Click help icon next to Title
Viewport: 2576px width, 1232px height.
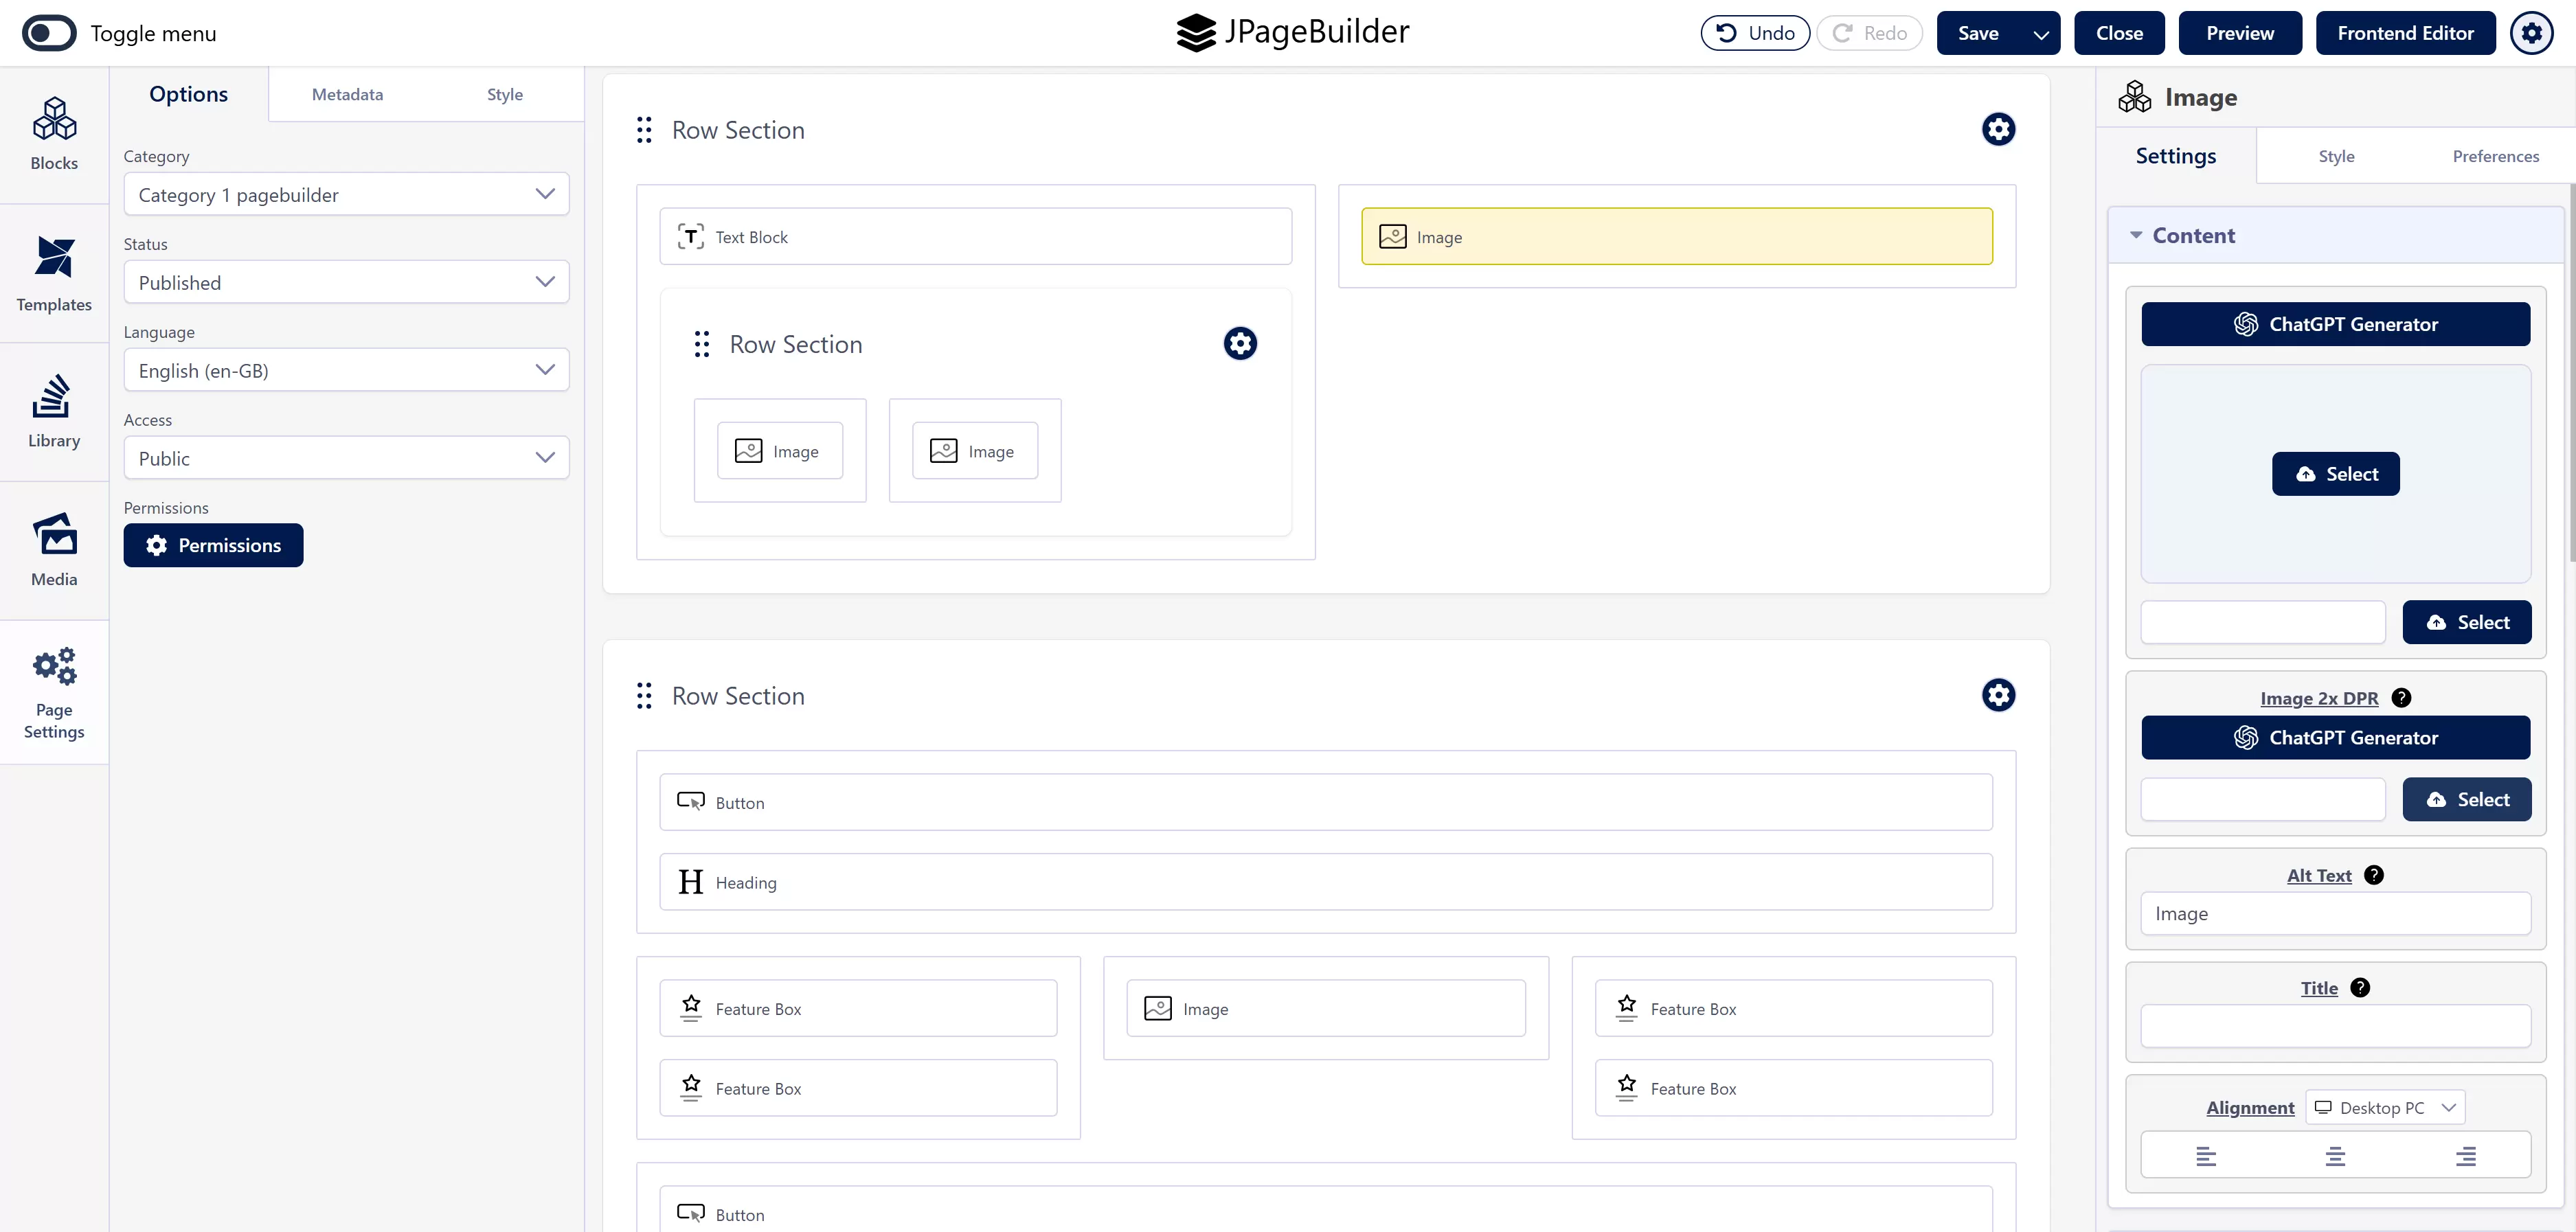(2360, 988)
